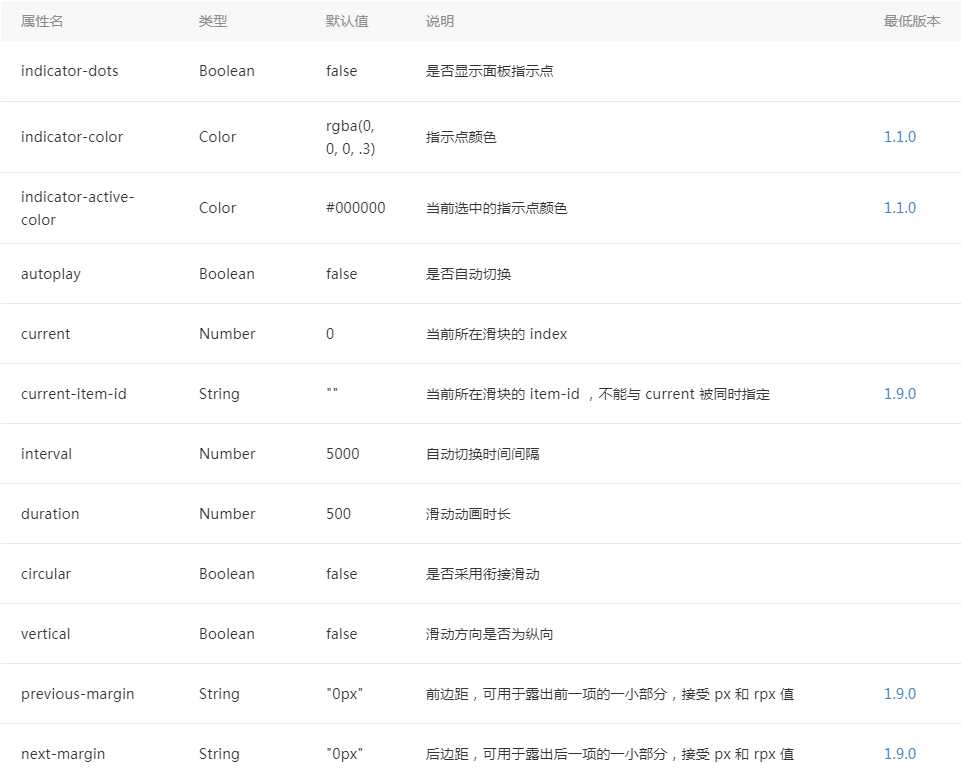Click the String type of current-item-id
Image resolution: width=961 pixels, height=781 pixels.
(x=219, y=394)
